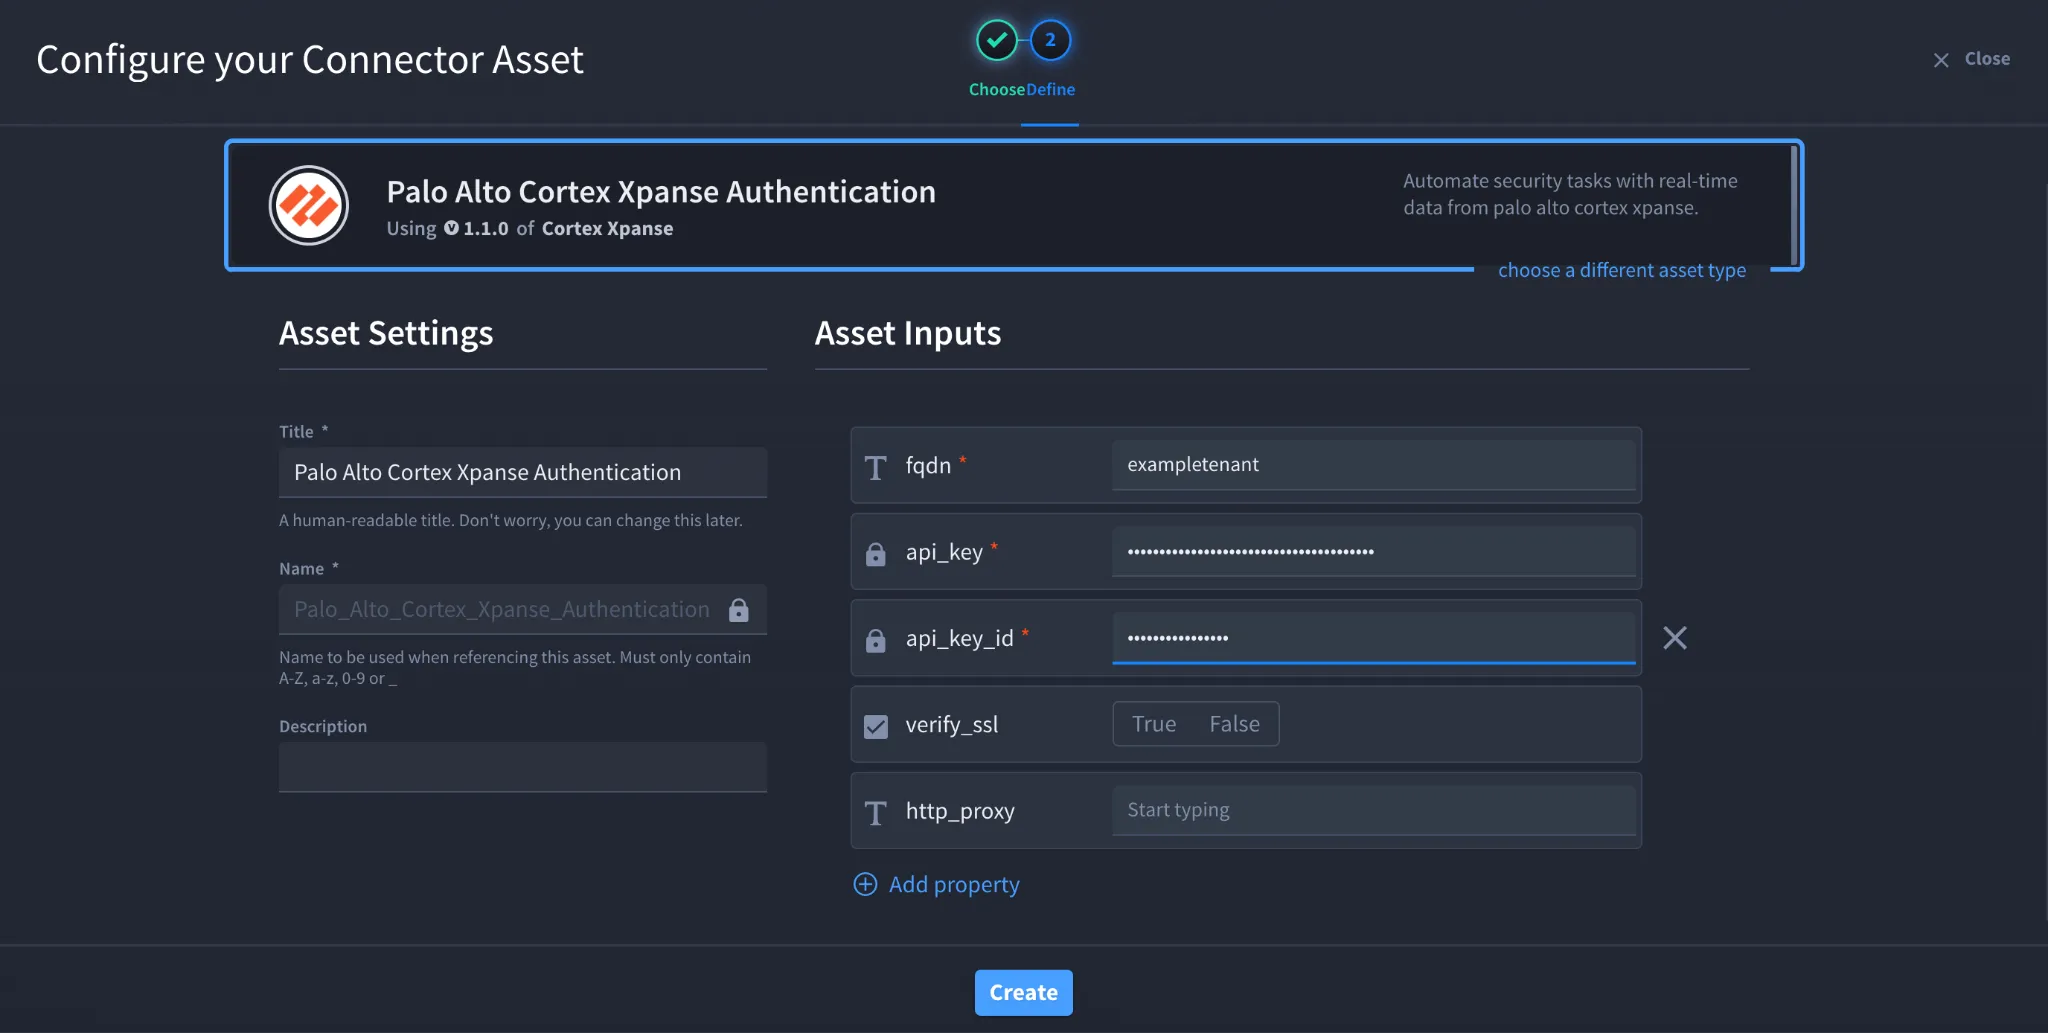Close the connector asset dialog via Close text
The image size is (2048, 1033).
(1987, 59)
